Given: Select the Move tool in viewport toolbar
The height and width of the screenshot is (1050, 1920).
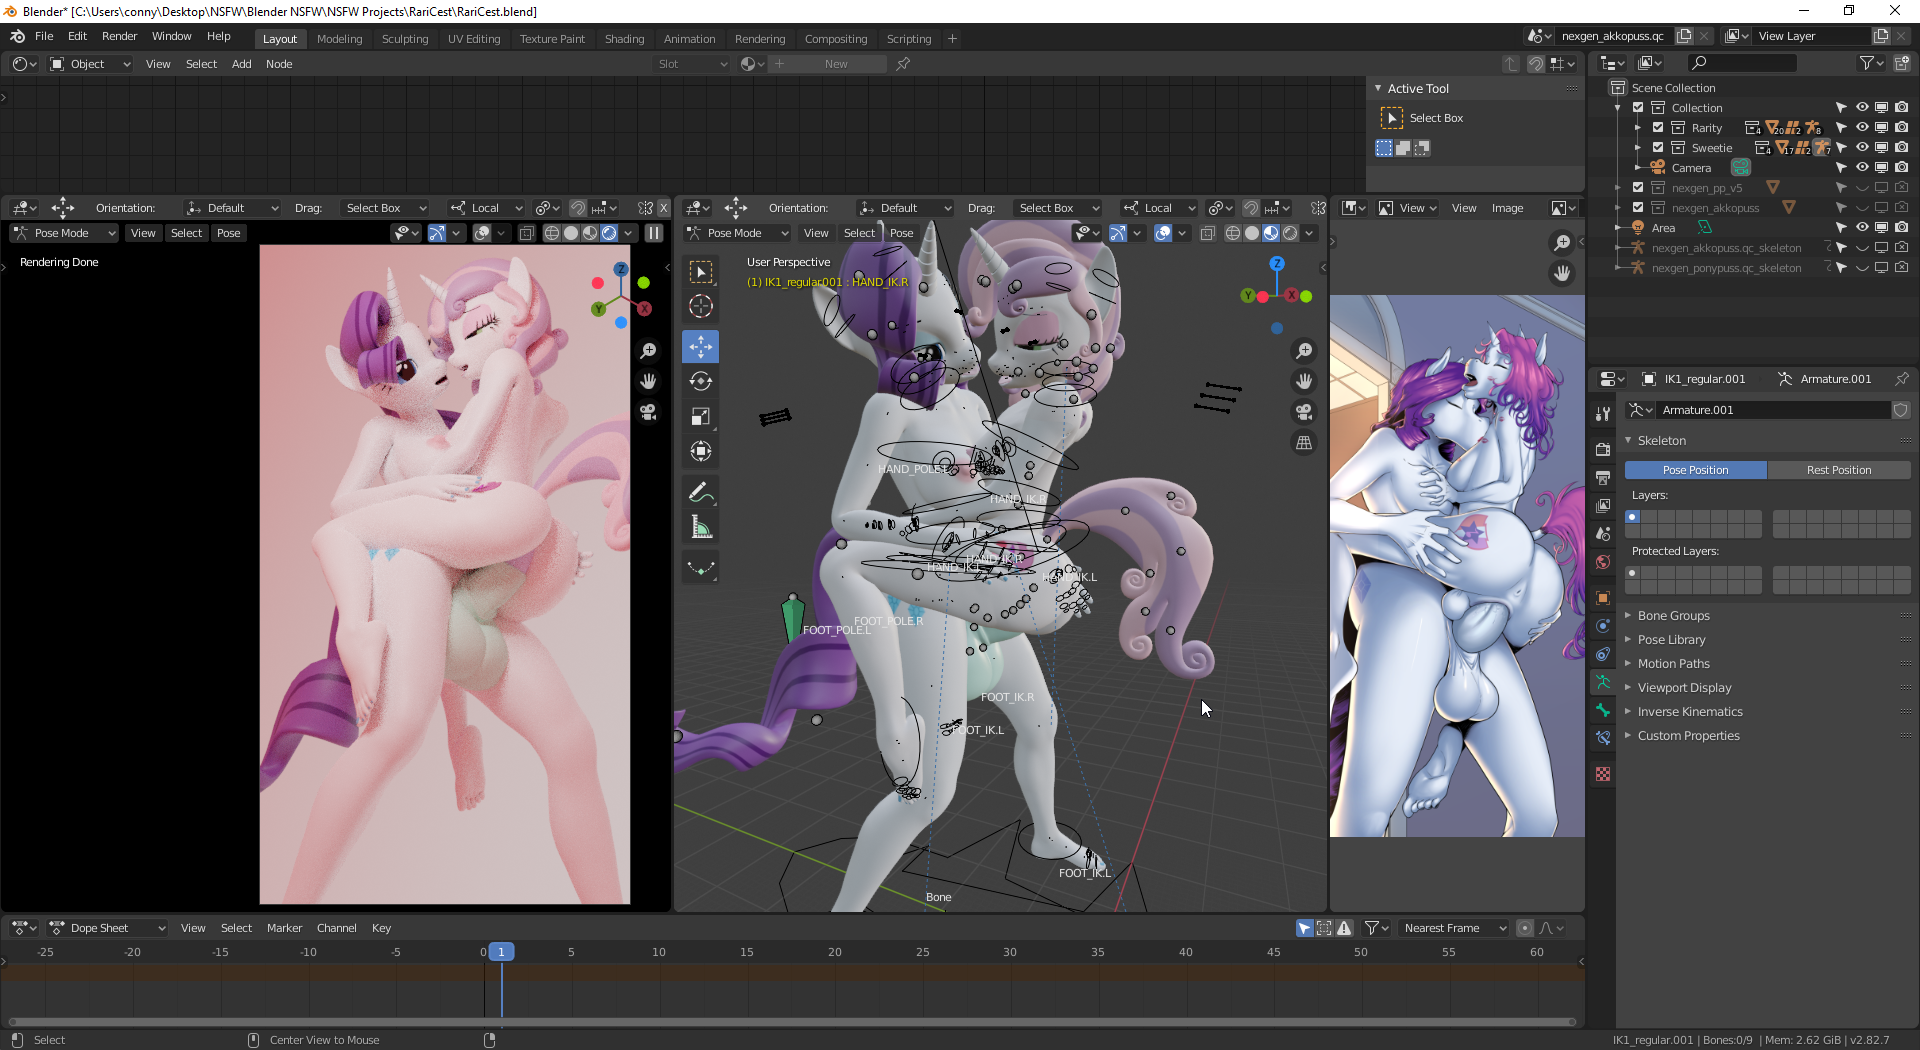Looking at the screenshot, I should tap(700, 347).
